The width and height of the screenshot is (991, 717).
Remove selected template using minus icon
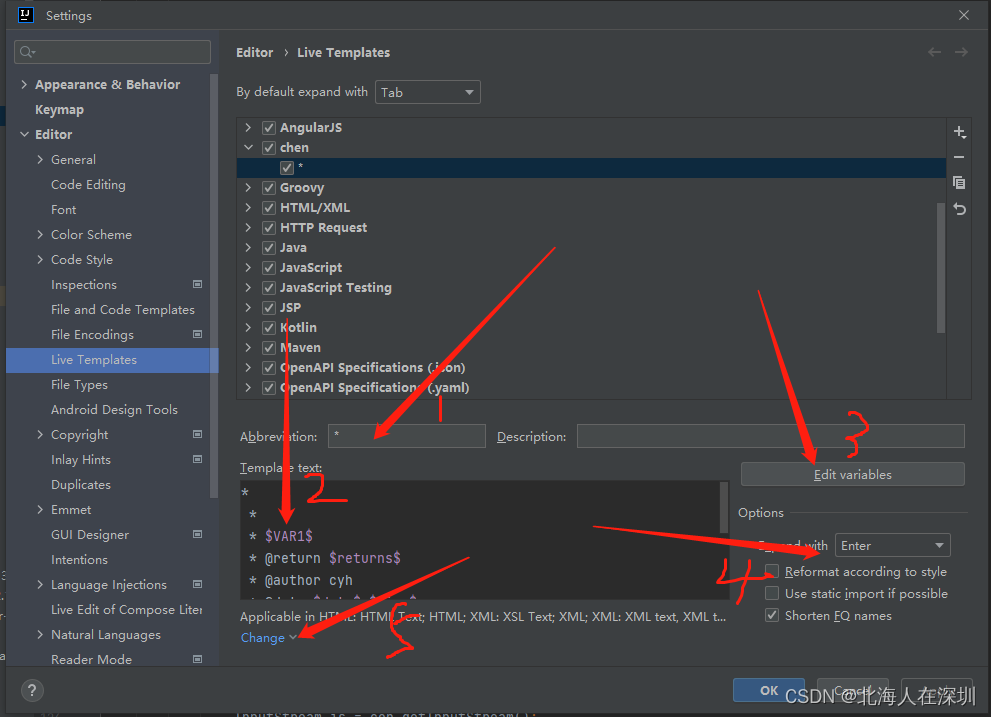959,156
